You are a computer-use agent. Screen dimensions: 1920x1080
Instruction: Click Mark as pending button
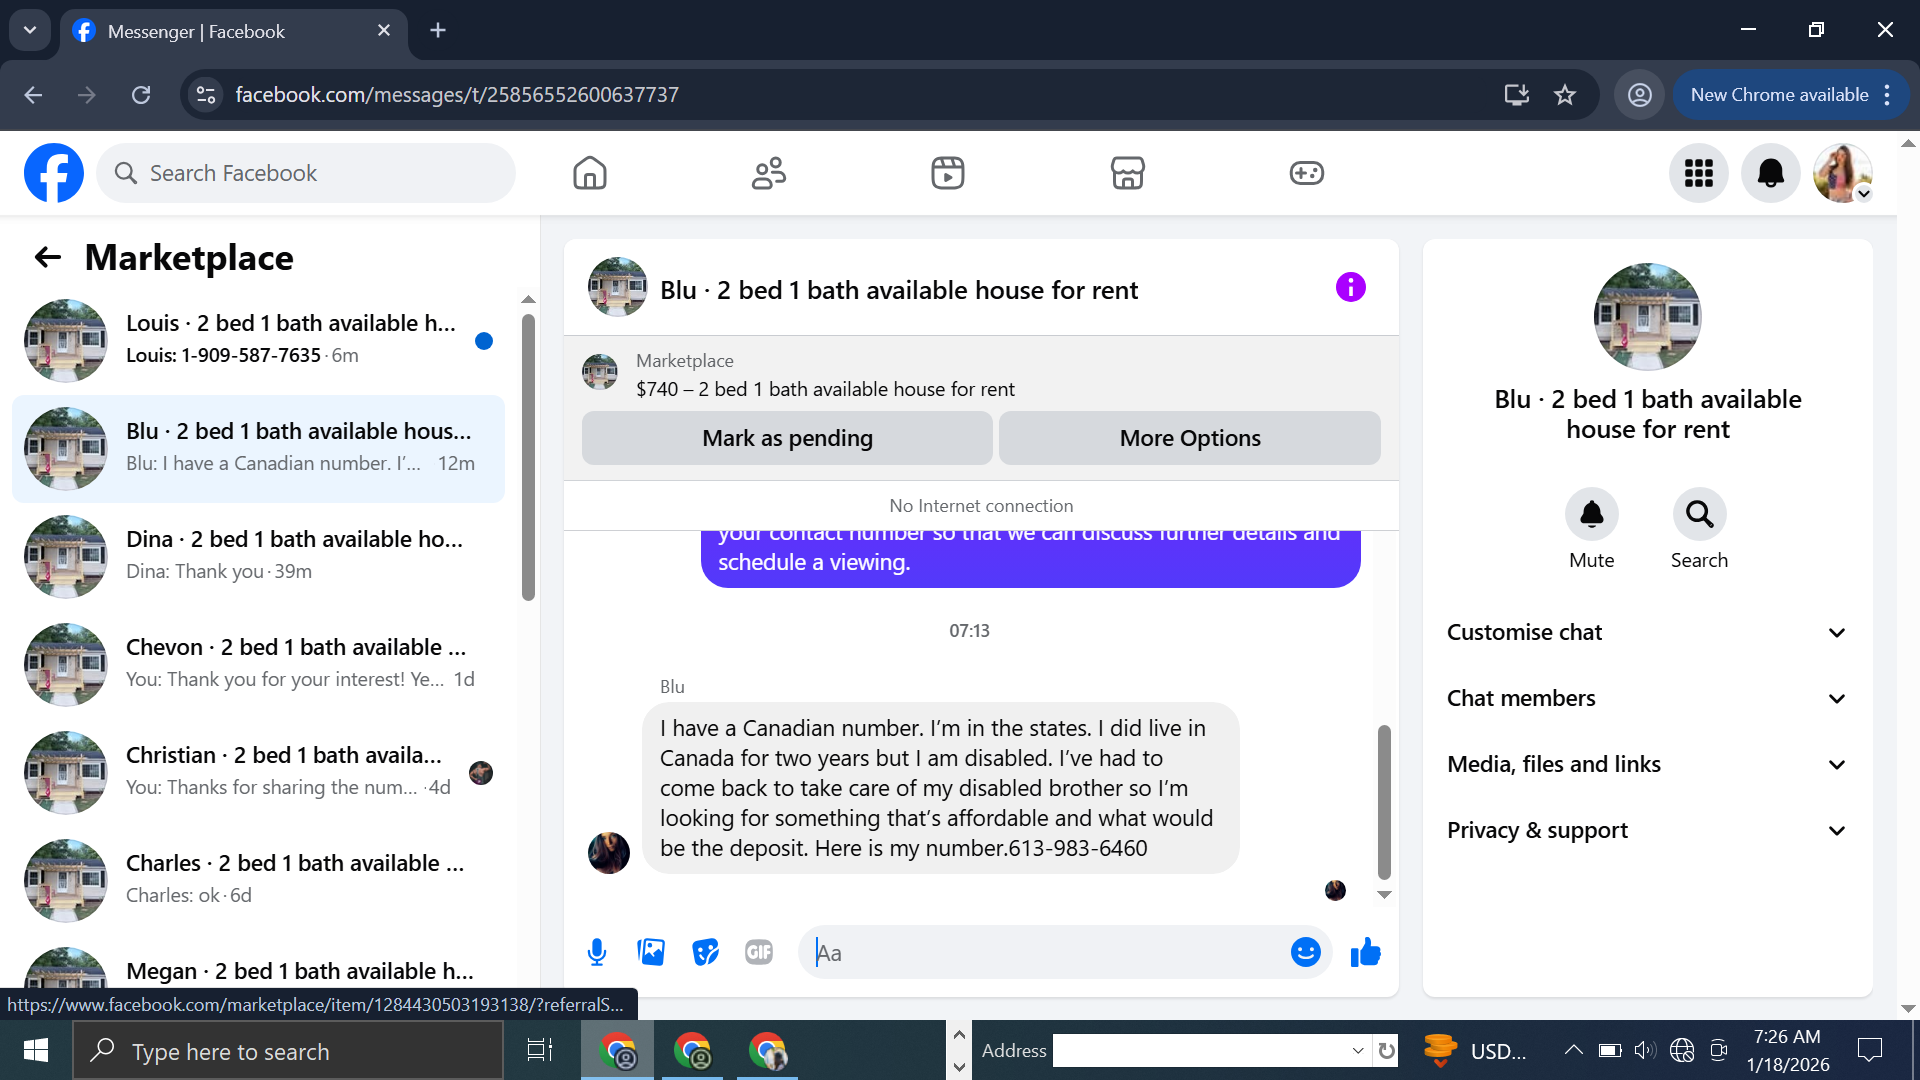[x=787, y=438]
